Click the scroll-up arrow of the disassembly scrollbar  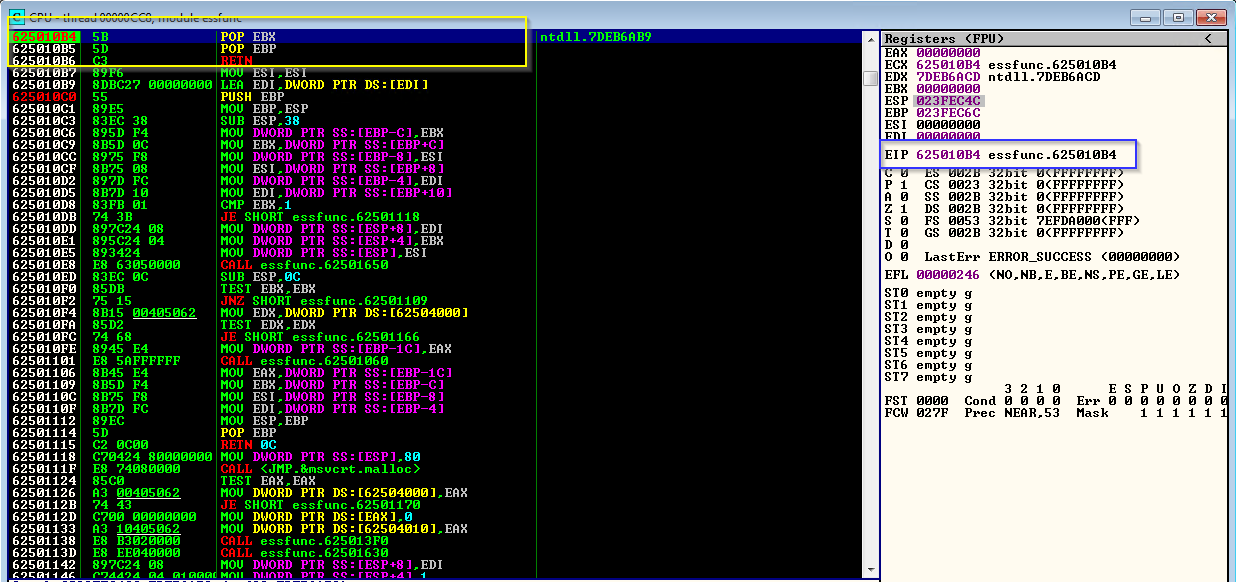coord(871,38)
